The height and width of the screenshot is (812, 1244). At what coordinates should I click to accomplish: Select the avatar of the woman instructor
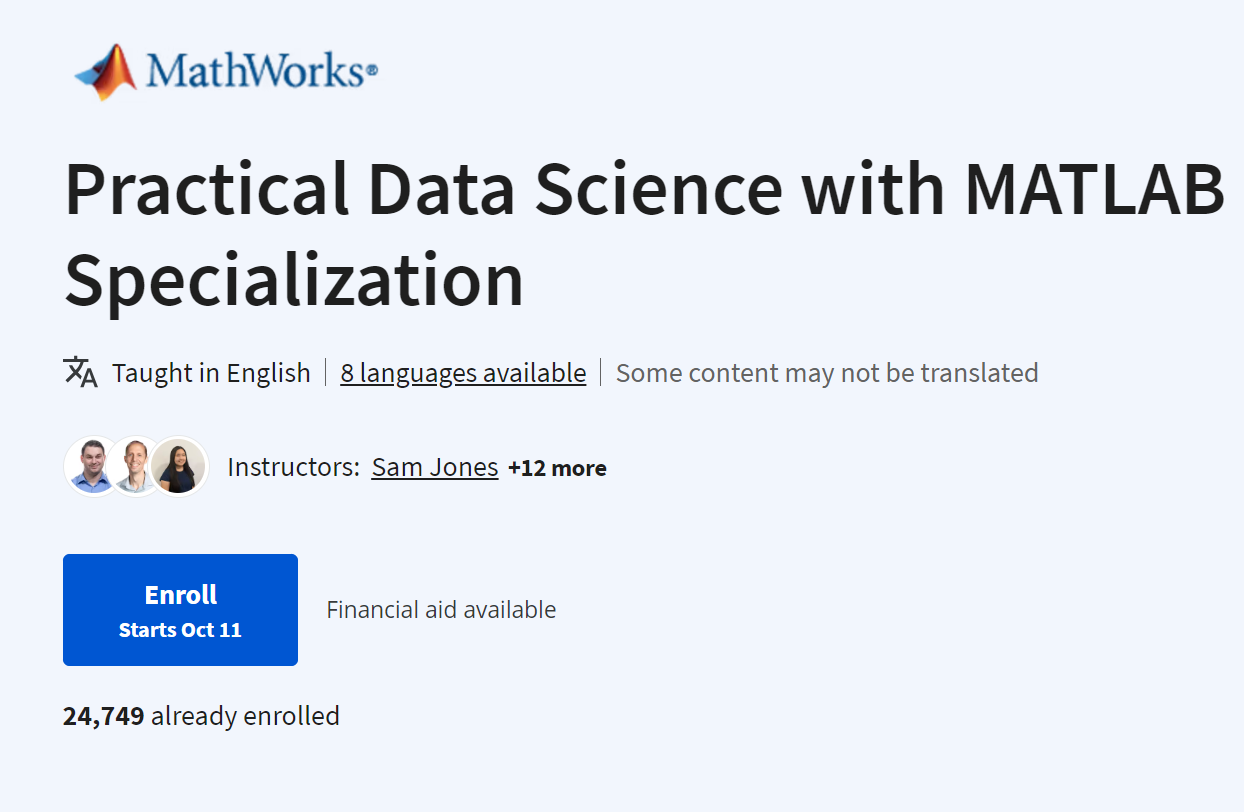click(x=181, y=466)
